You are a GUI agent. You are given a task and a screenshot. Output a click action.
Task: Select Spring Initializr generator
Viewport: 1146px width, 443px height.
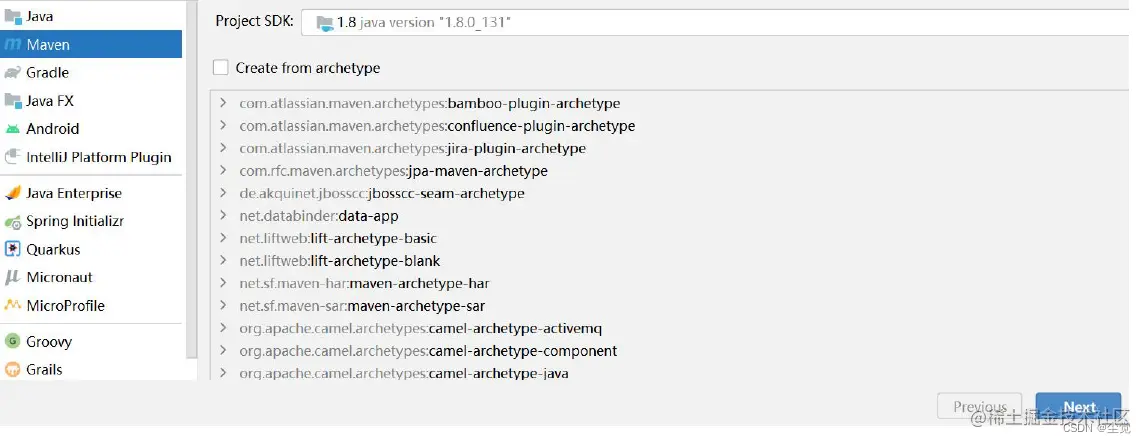pos(91,222)
